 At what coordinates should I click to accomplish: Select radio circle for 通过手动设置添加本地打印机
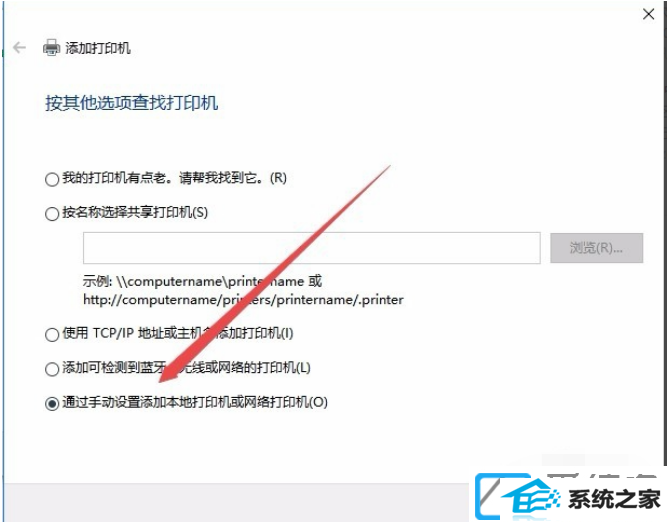pos(52,404)
